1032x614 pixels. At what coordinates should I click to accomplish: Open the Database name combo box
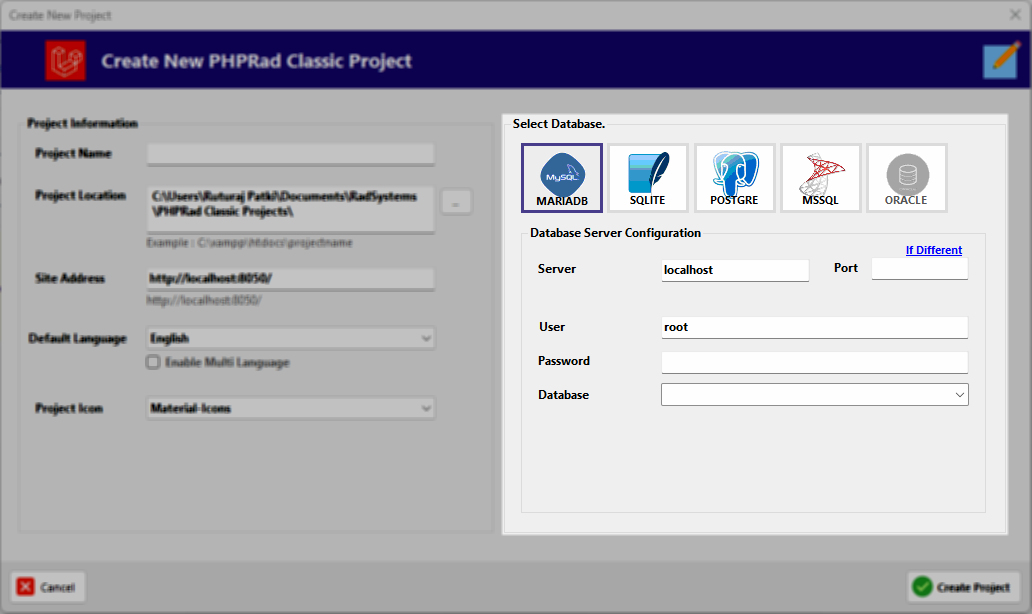(x=815, y=395)
